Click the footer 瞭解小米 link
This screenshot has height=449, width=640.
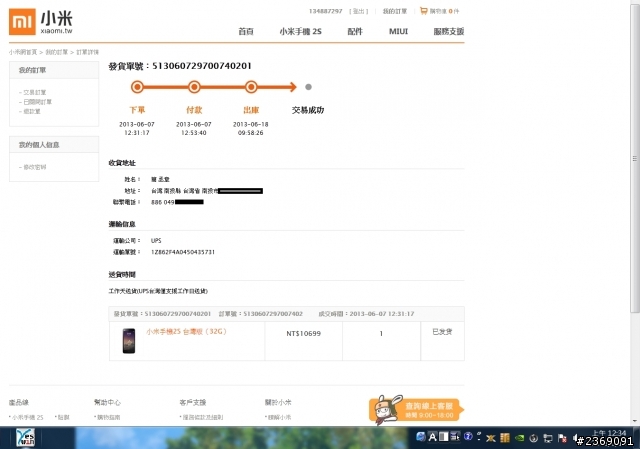[278, 417]
